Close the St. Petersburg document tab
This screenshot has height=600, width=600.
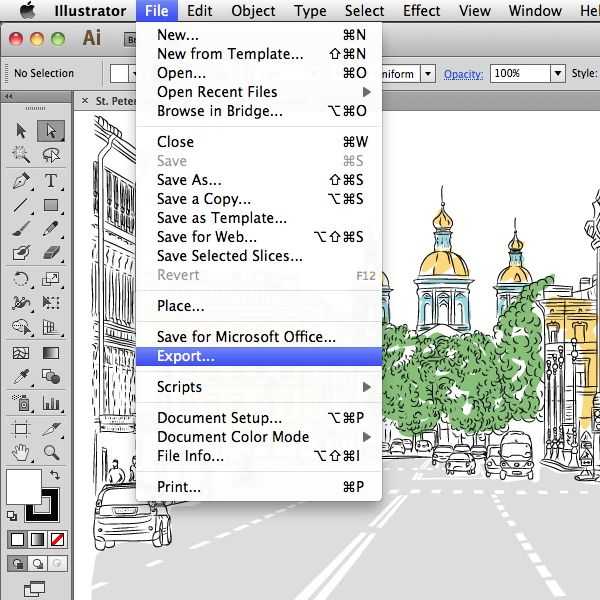click(x=85, y=101)
